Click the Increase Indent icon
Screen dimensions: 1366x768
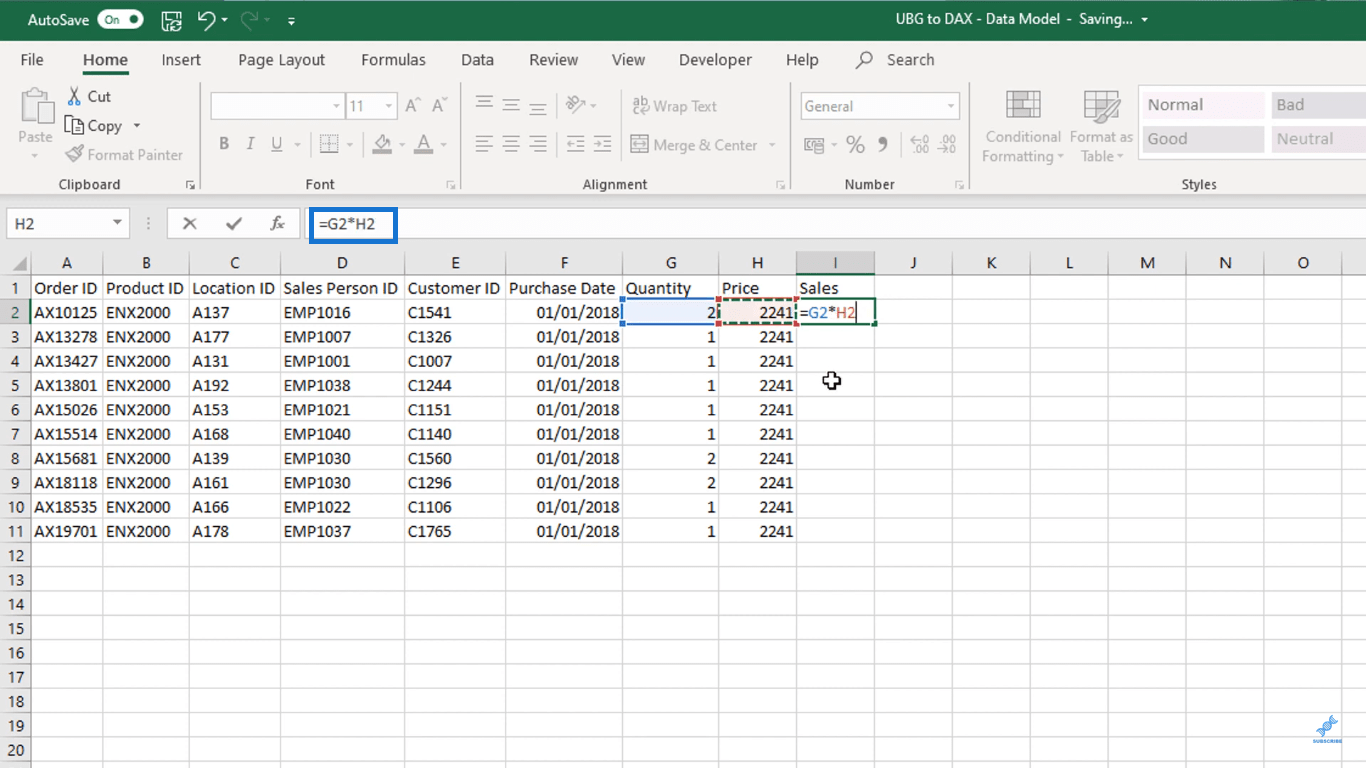click(602, 144)
